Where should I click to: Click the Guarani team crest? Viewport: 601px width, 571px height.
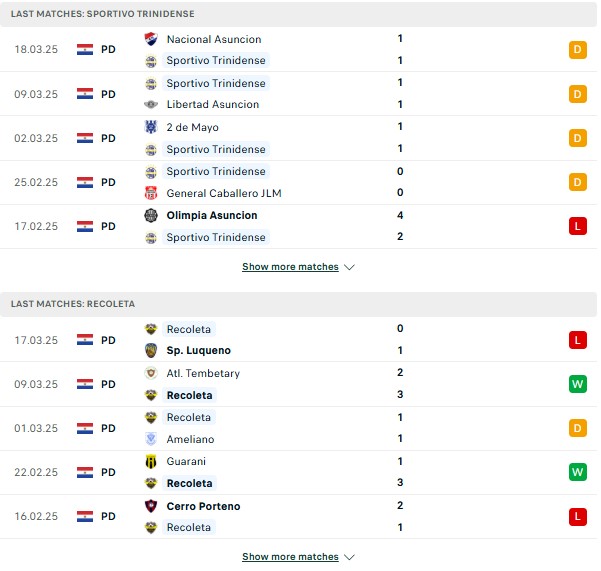(x=151, y=461)
